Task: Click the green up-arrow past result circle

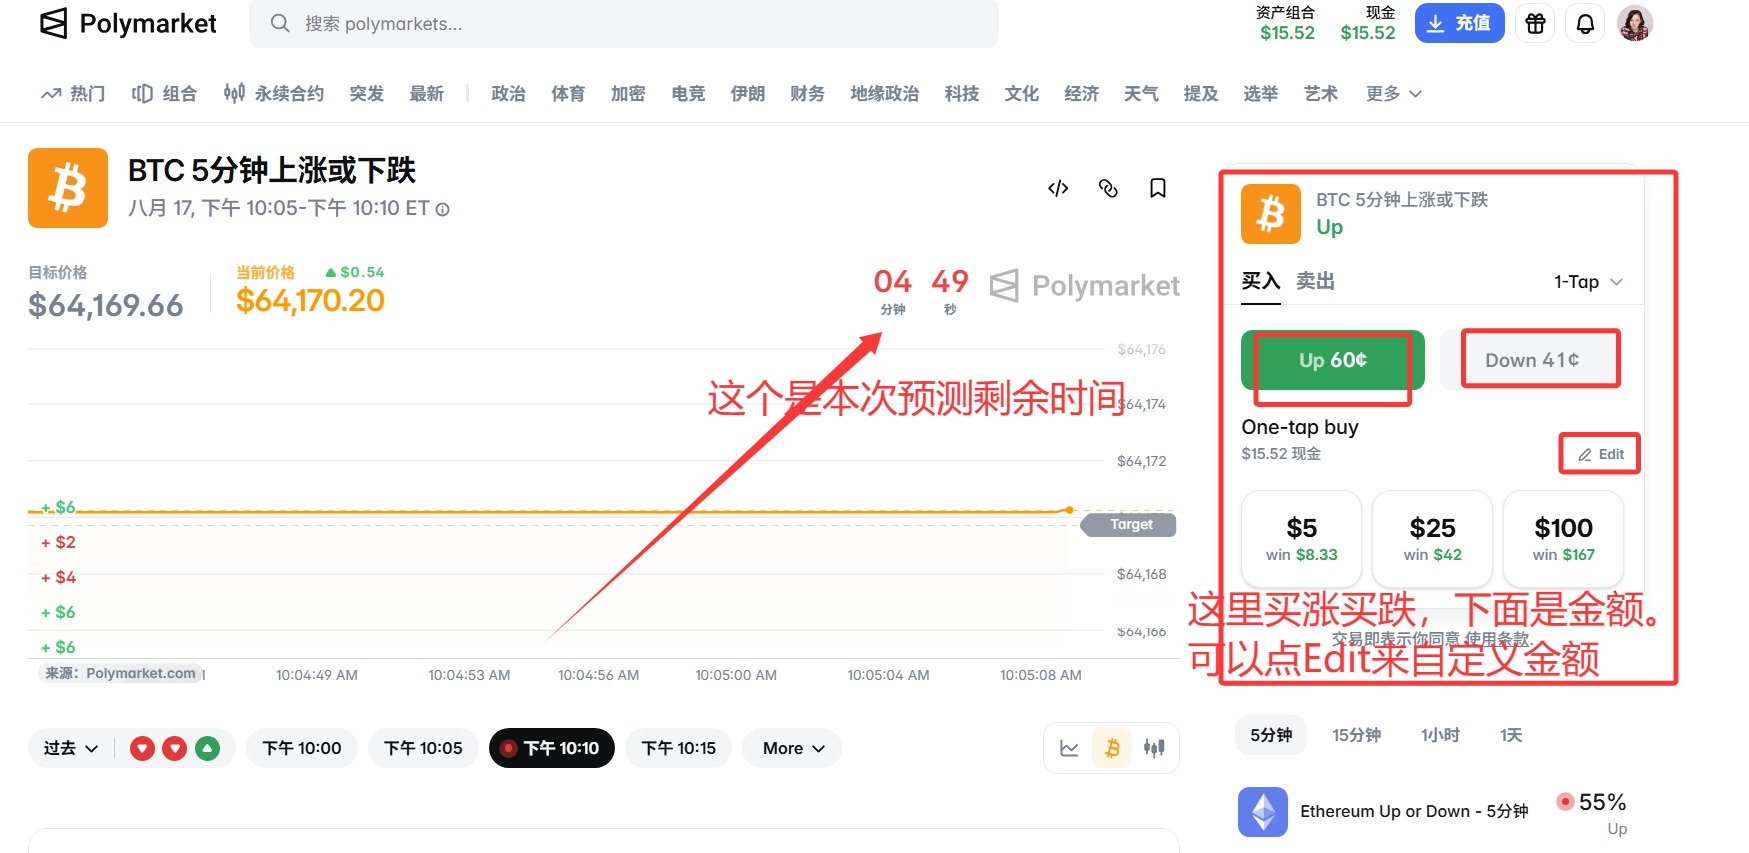Action: point(207,748)
